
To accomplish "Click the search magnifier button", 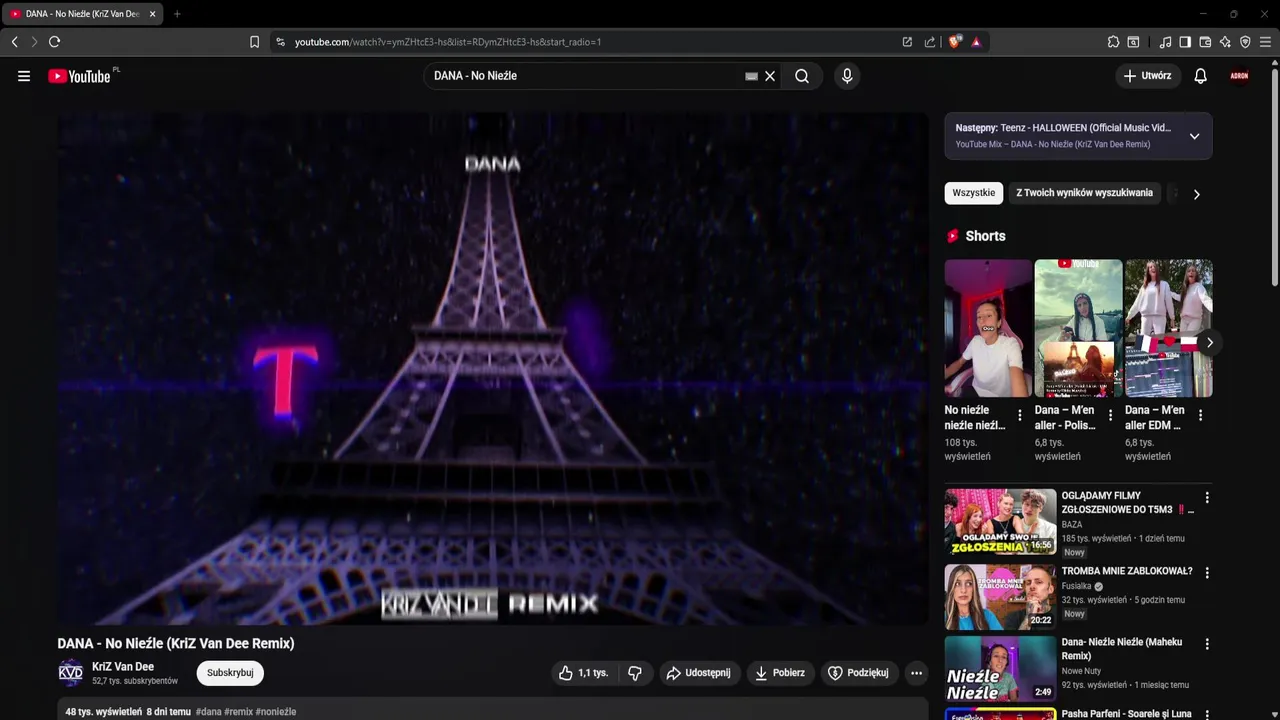I will 802,76.
